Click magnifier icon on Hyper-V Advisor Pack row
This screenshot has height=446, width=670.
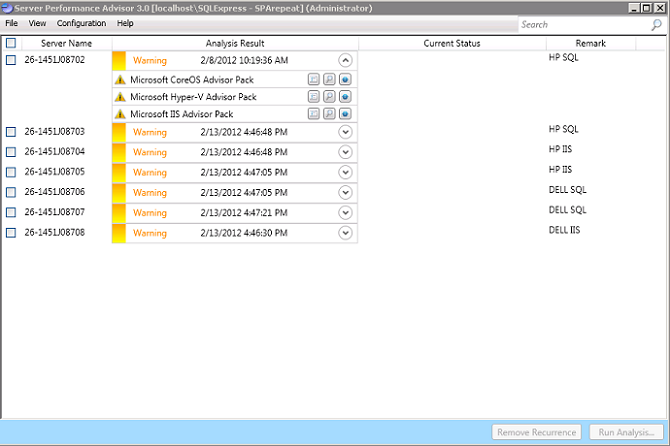pos(329,97)
